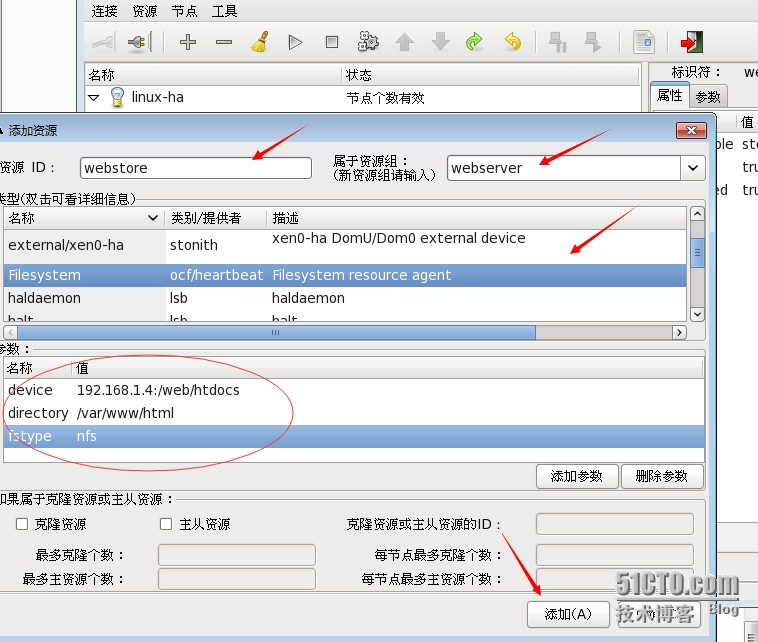Screen dimensions: 758x642
Task: Collapse the linux-ha tree node
Action: click(x=94, y=98)
